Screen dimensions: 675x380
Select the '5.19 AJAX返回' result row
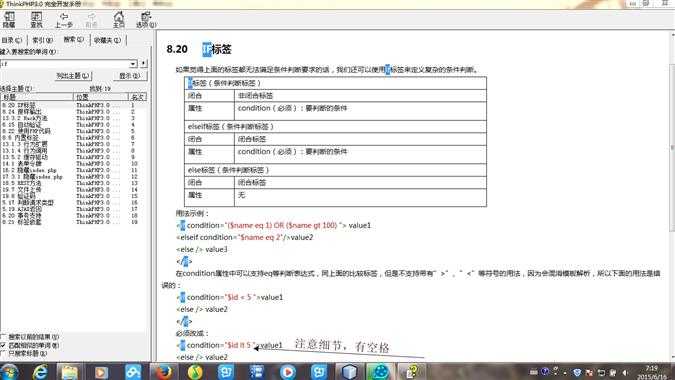tap(74, 209)
